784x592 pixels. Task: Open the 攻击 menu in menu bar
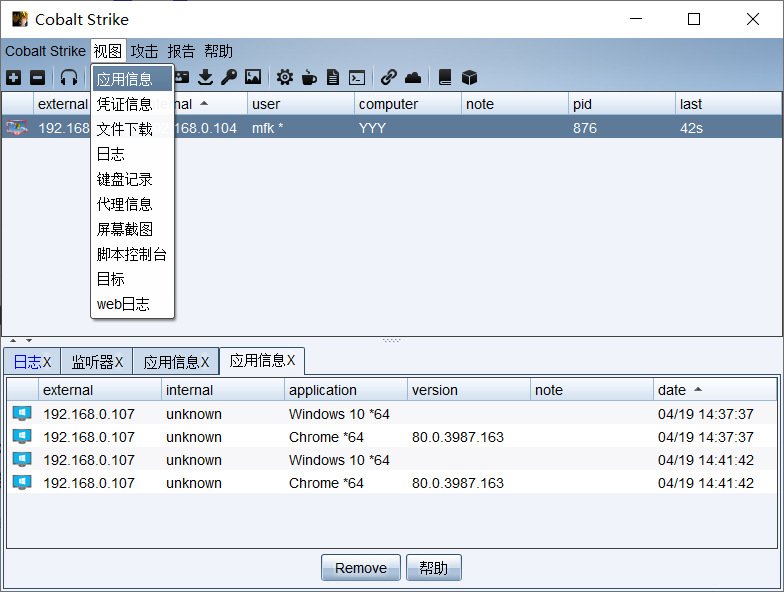click(144, 51)
